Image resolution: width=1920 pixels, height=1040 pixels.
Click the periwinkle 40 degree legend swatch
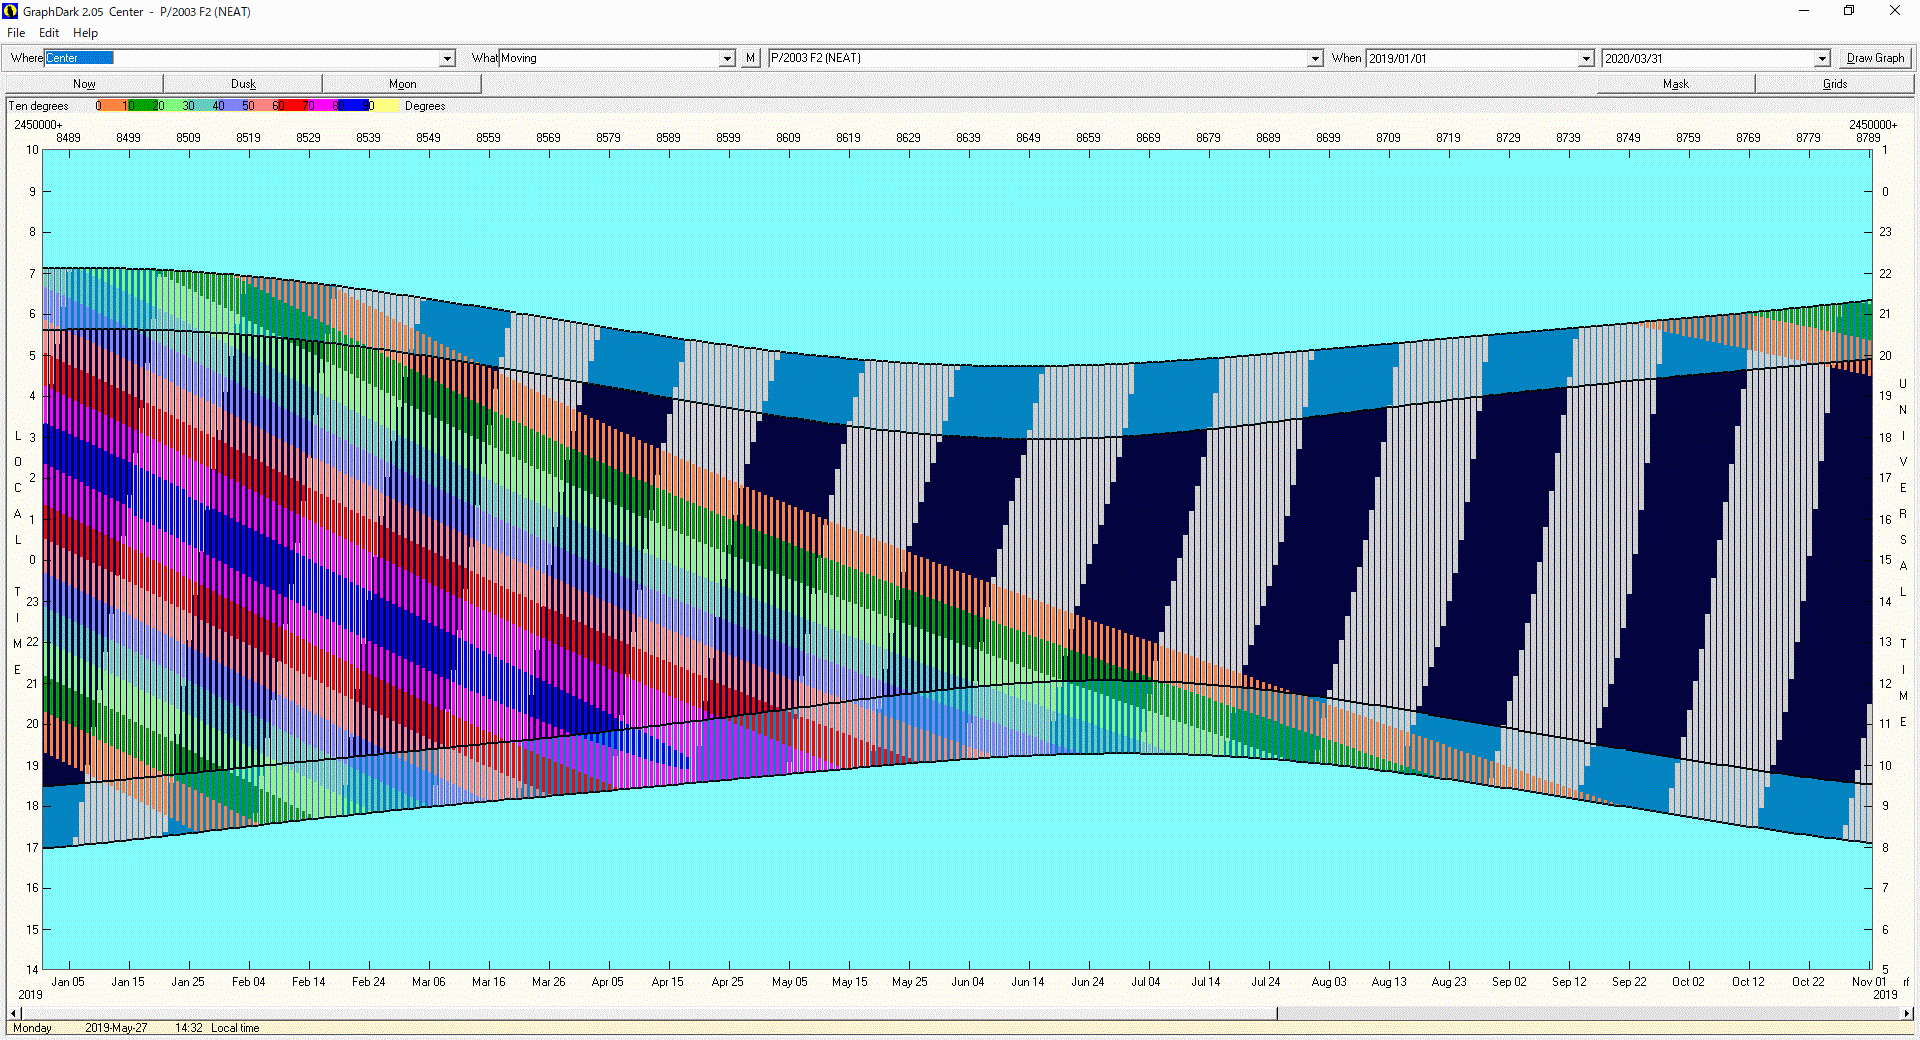click(x=232, y=106)
